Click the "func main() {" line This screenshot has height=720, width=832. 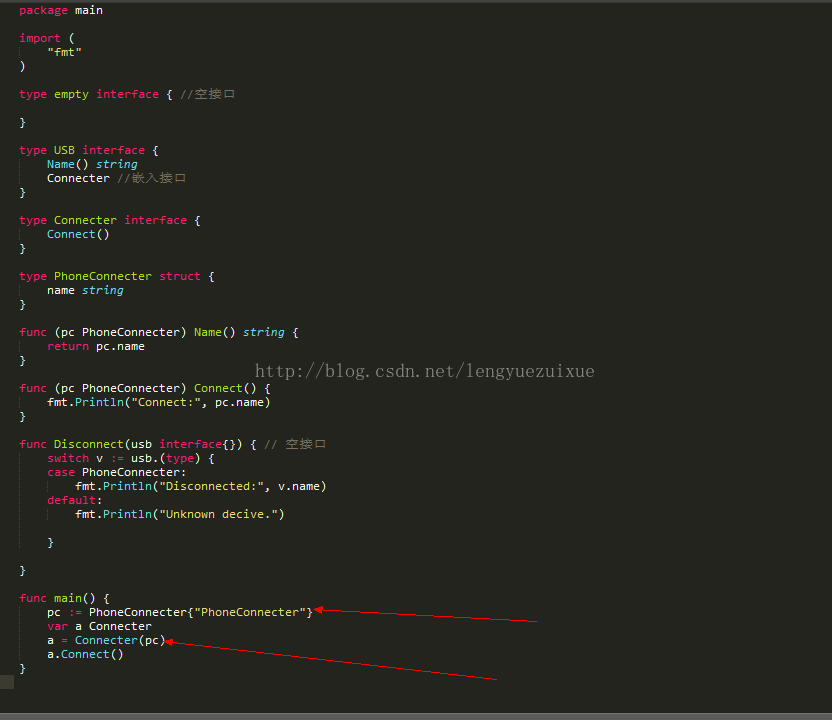point(64,598)
